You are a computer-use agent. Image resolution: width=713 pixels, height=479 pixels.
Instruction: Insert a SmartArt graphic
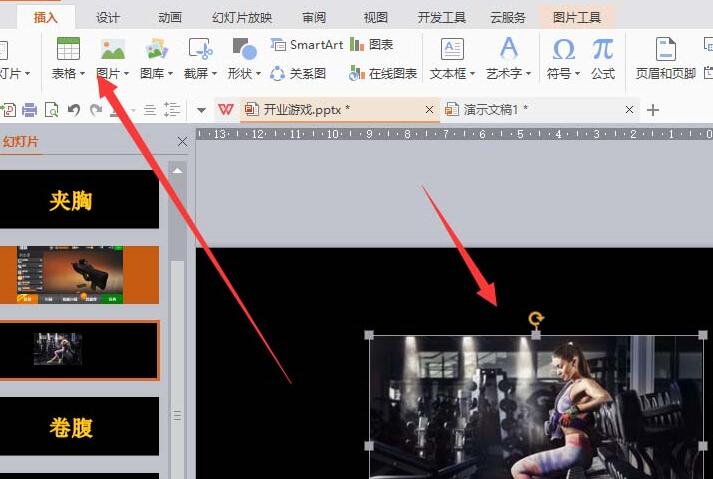[x=307, y=45]
